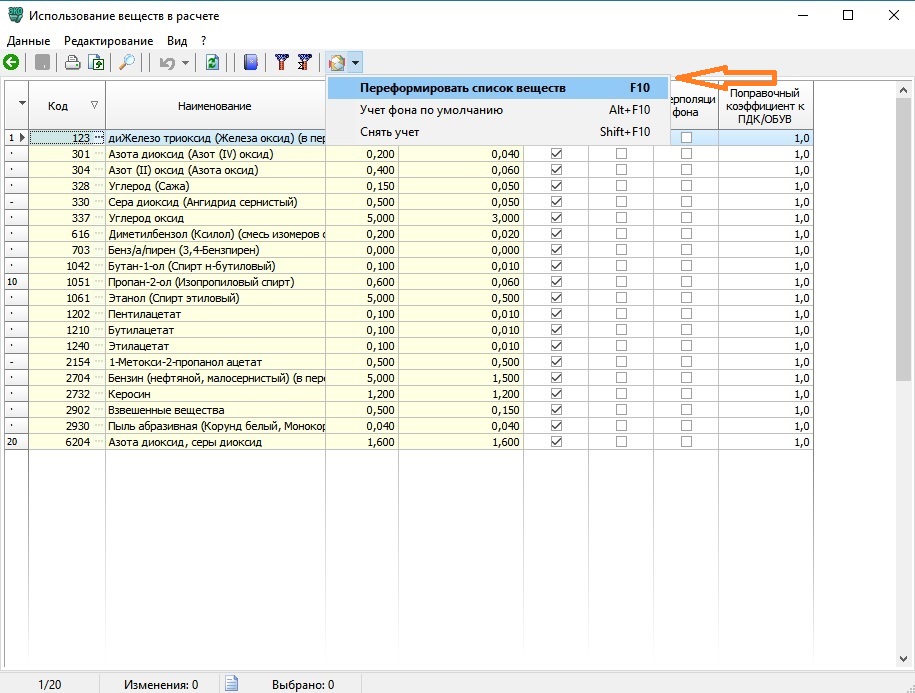Select Переформировать список веществ menu item

462,88
